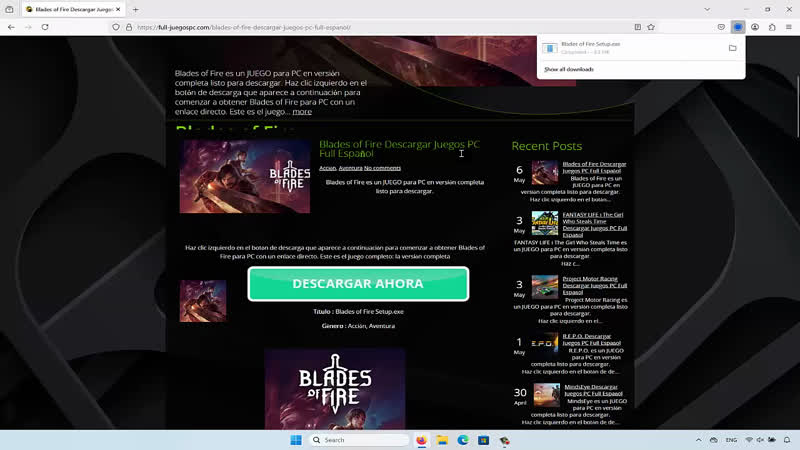The image size is (800, 450).
Task: Open the Wi-Fi network tray icon
Action: click(x=749, y=440)
